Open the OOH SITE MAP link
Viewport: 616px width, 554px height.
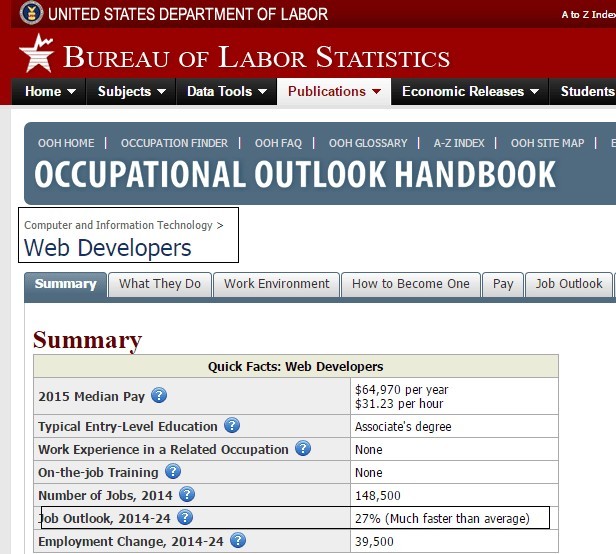pos(548,143)
